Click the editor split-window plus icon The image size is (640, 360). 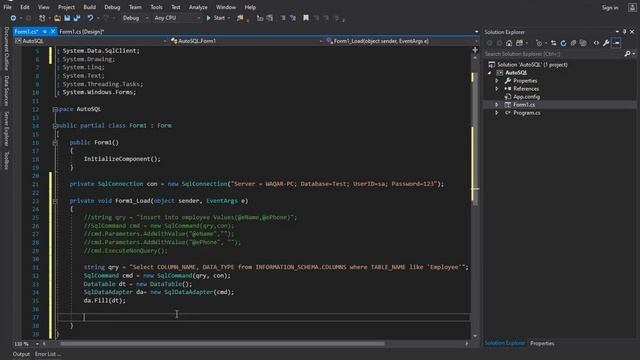[x=475, y=50]
